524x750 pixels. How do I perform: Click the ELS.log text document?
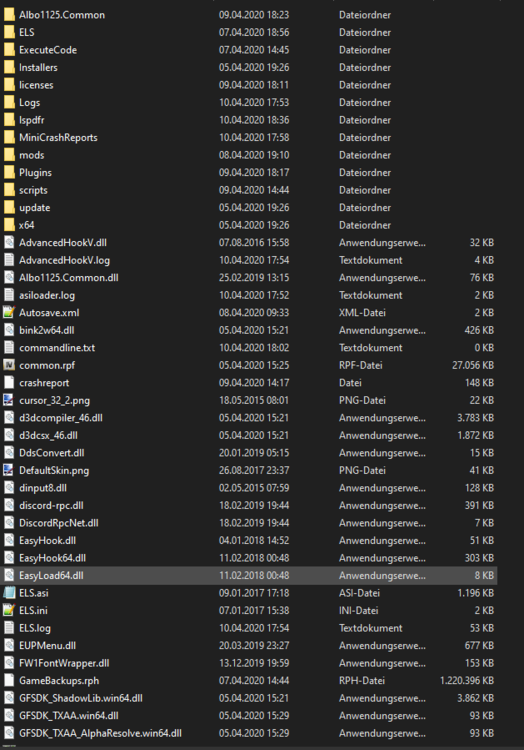[35, 628]
